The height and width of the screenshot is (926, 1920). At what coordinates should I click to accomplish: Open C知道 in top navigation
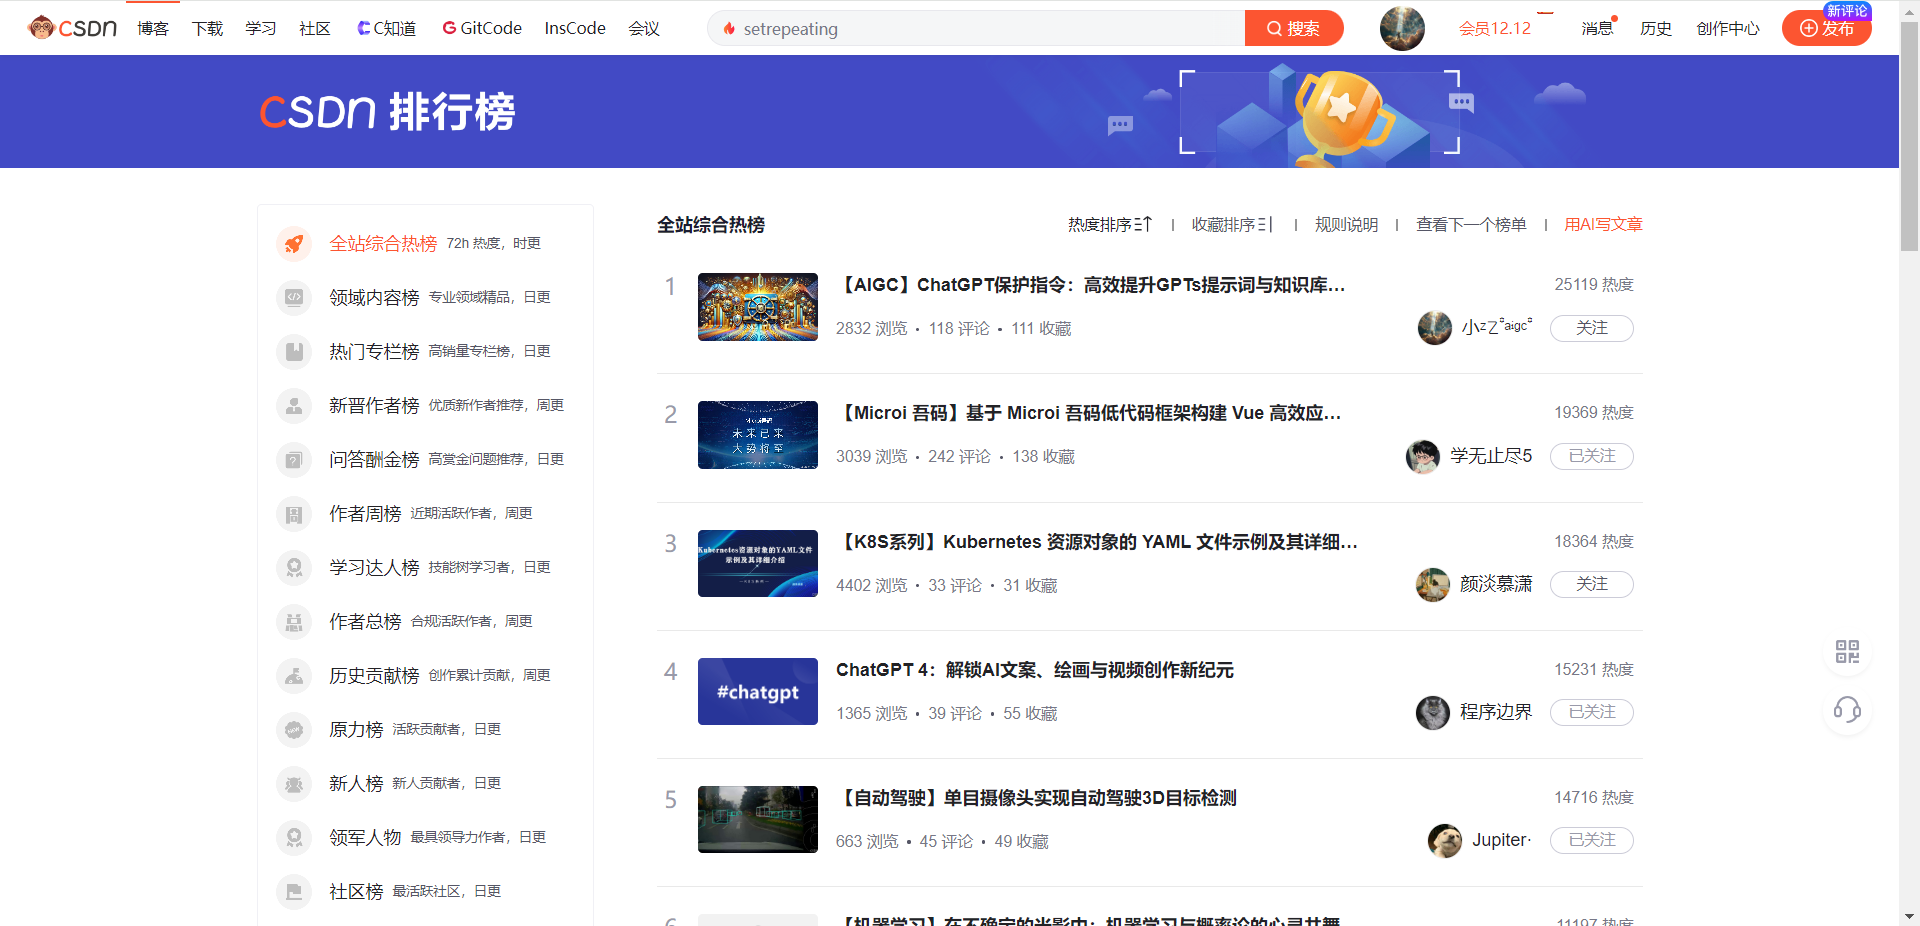pos(386,28)
